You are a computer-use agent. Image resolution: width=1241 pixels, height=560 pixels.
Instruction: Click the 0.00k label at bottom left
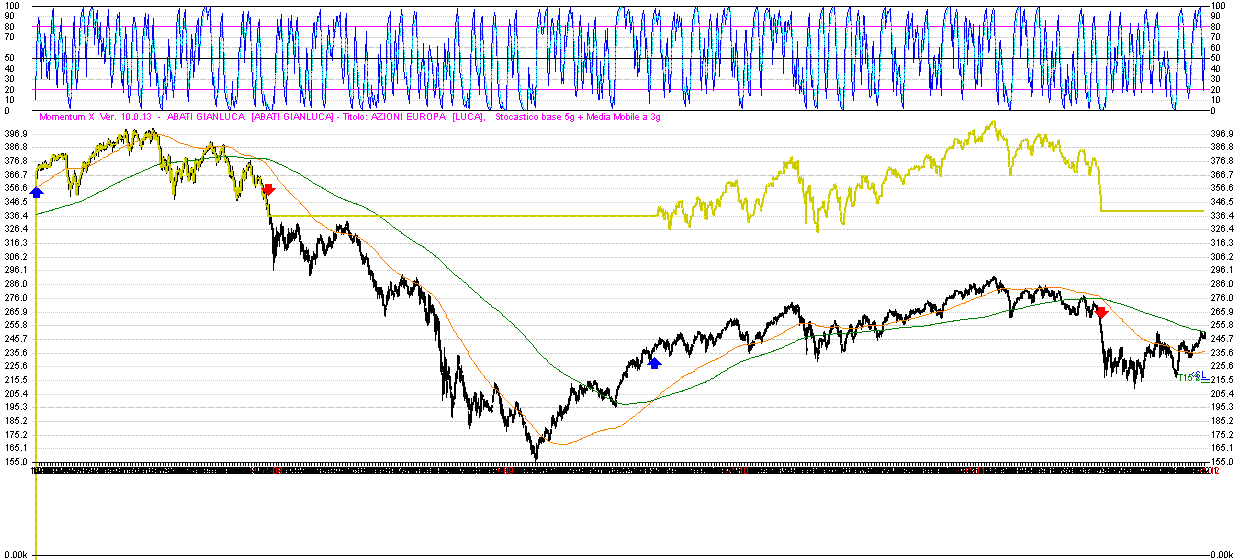point(14,554)
